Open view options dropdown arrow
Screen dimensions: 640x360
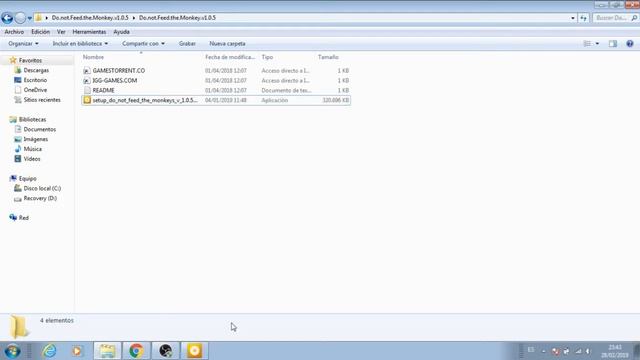click(x=597, y=44)
